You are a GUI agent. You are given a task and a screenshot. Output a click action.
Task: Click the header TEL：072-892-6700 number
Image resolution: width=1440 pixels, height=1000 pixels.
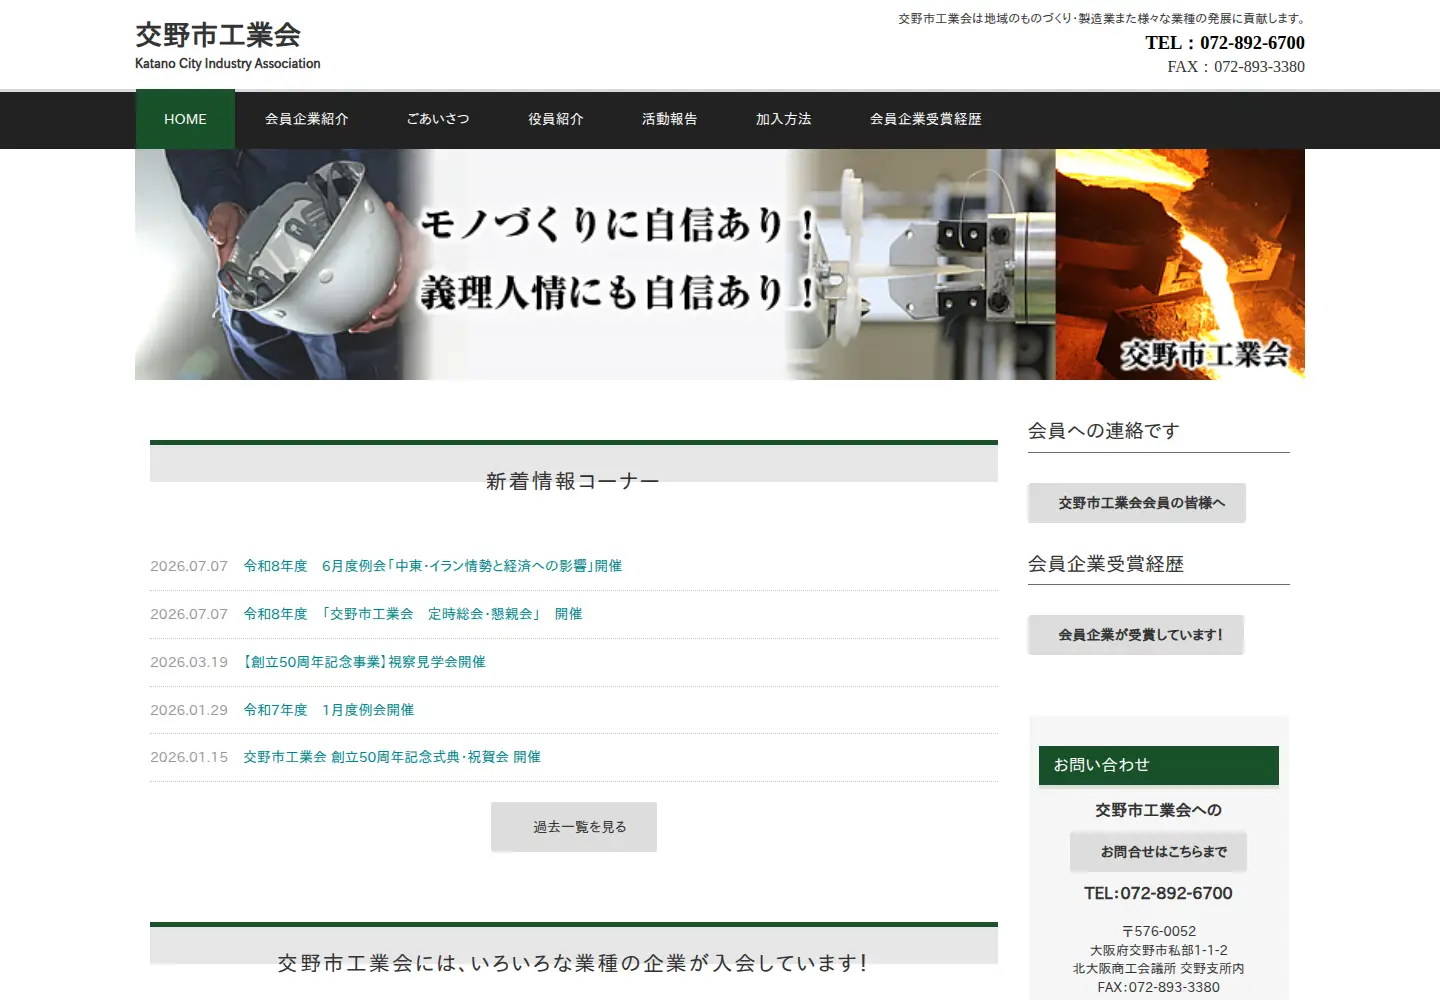[1225, 43]
